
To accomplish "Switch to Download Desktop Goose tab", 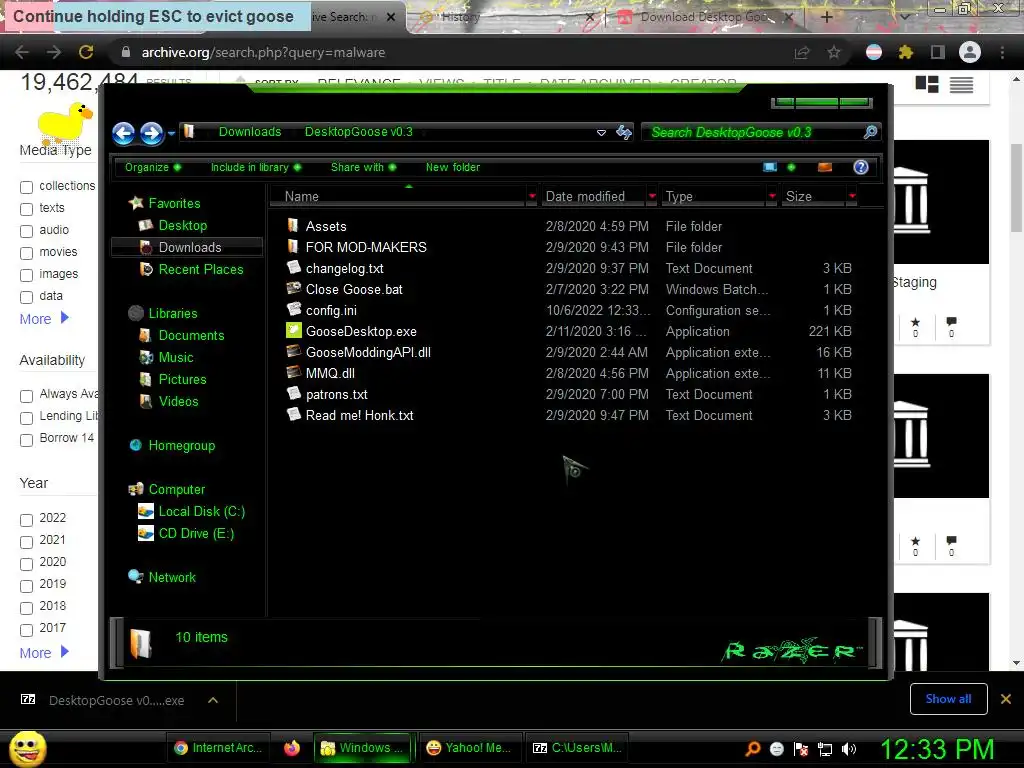I will pyautogui.click(x=705, y=17).
